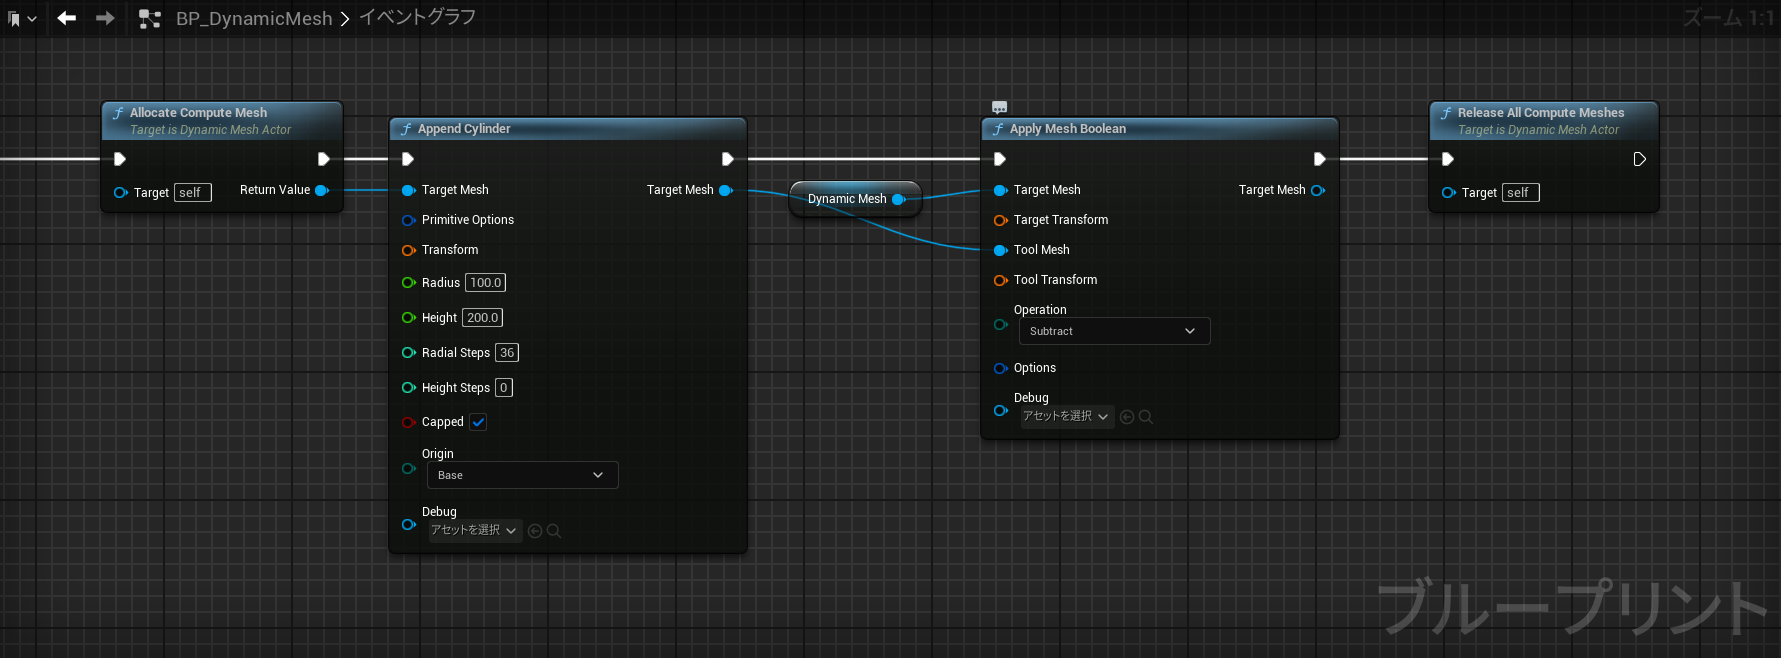Open Apply Mesh Boolean Debug asset selector
Viewport: 1781px width, 658px height.
click(1067, 416)
